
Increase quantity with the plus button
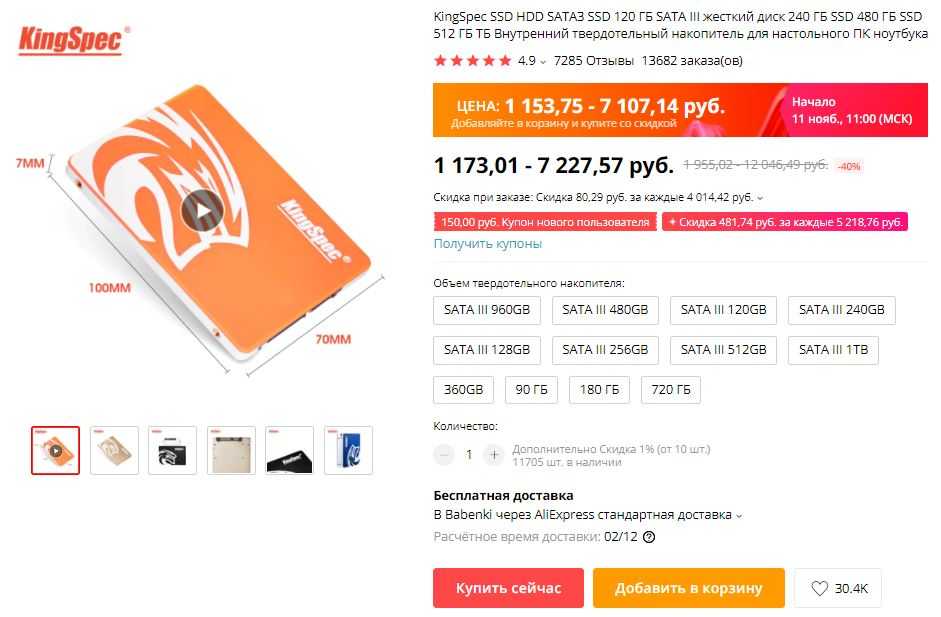point(494,455)
